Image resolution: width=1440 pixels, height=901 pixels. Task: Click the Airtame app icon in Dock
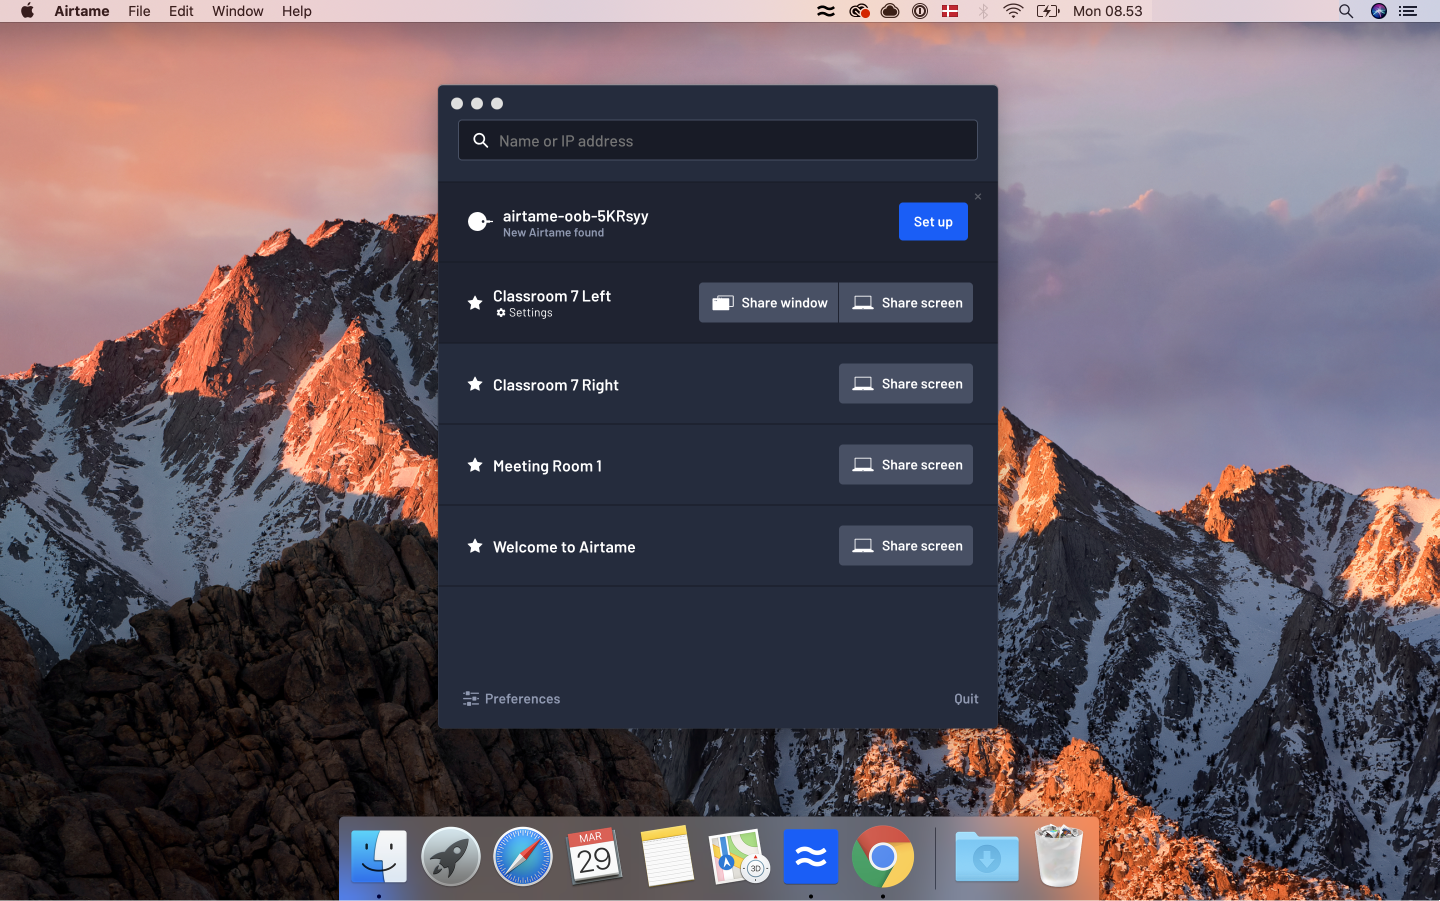pos(811,857)
